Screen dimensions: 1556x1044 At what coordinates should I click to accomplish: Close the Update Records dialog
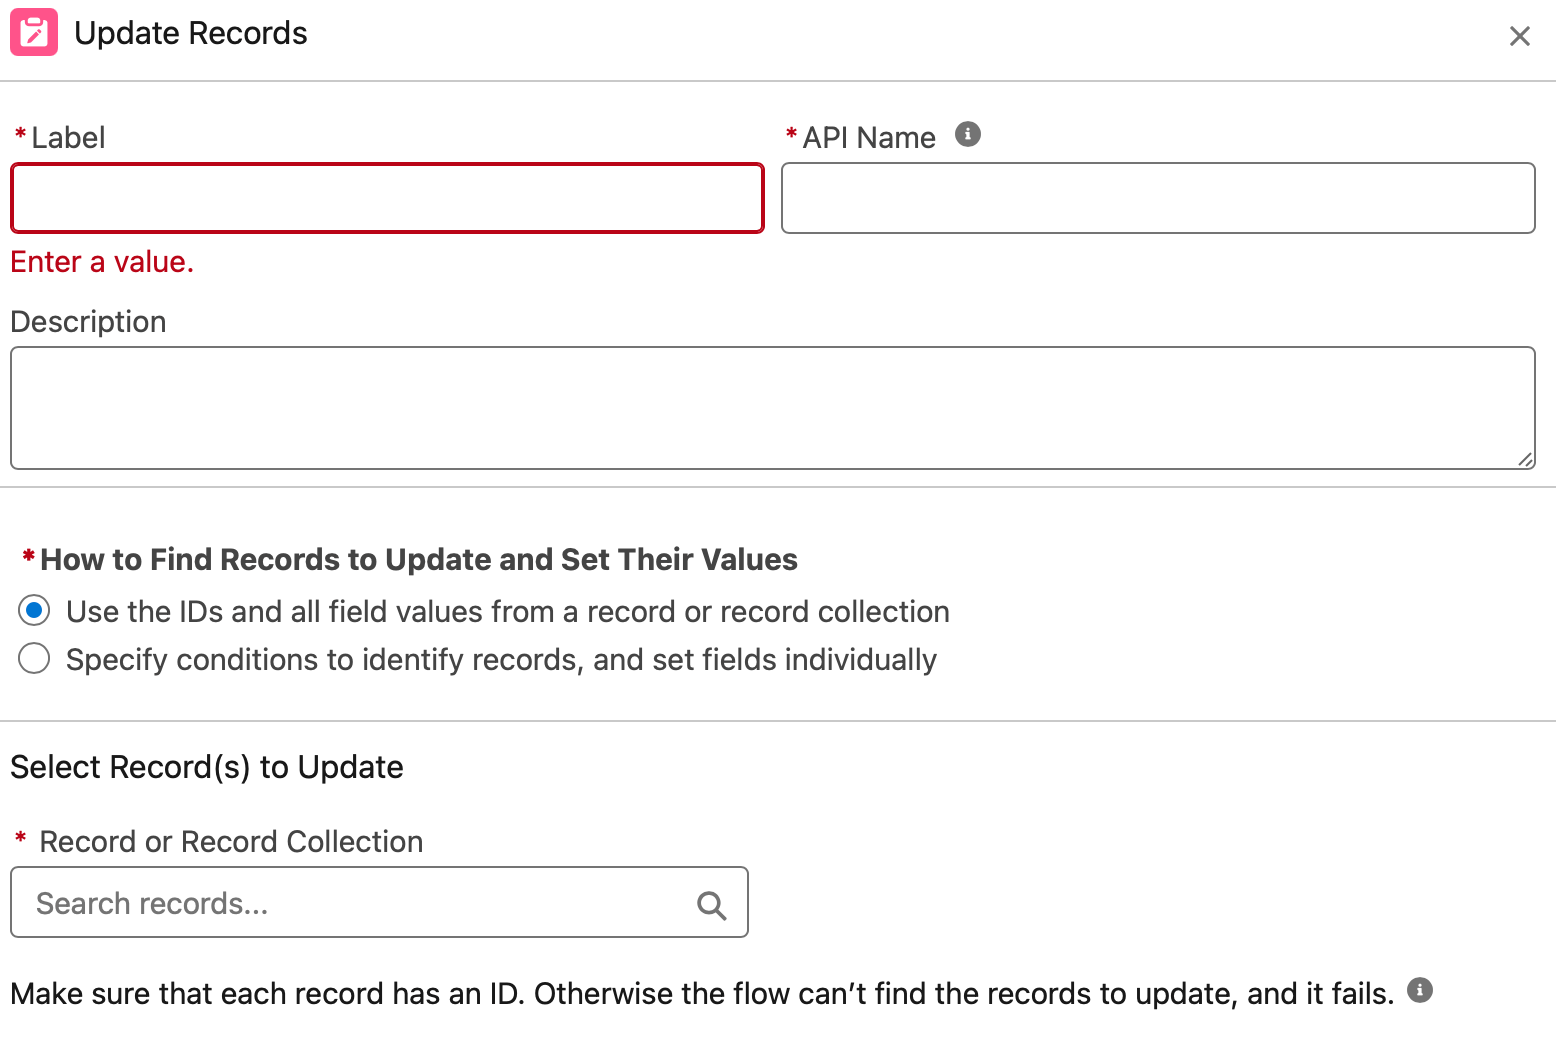pyautogui.click(x=1519, y=36)
